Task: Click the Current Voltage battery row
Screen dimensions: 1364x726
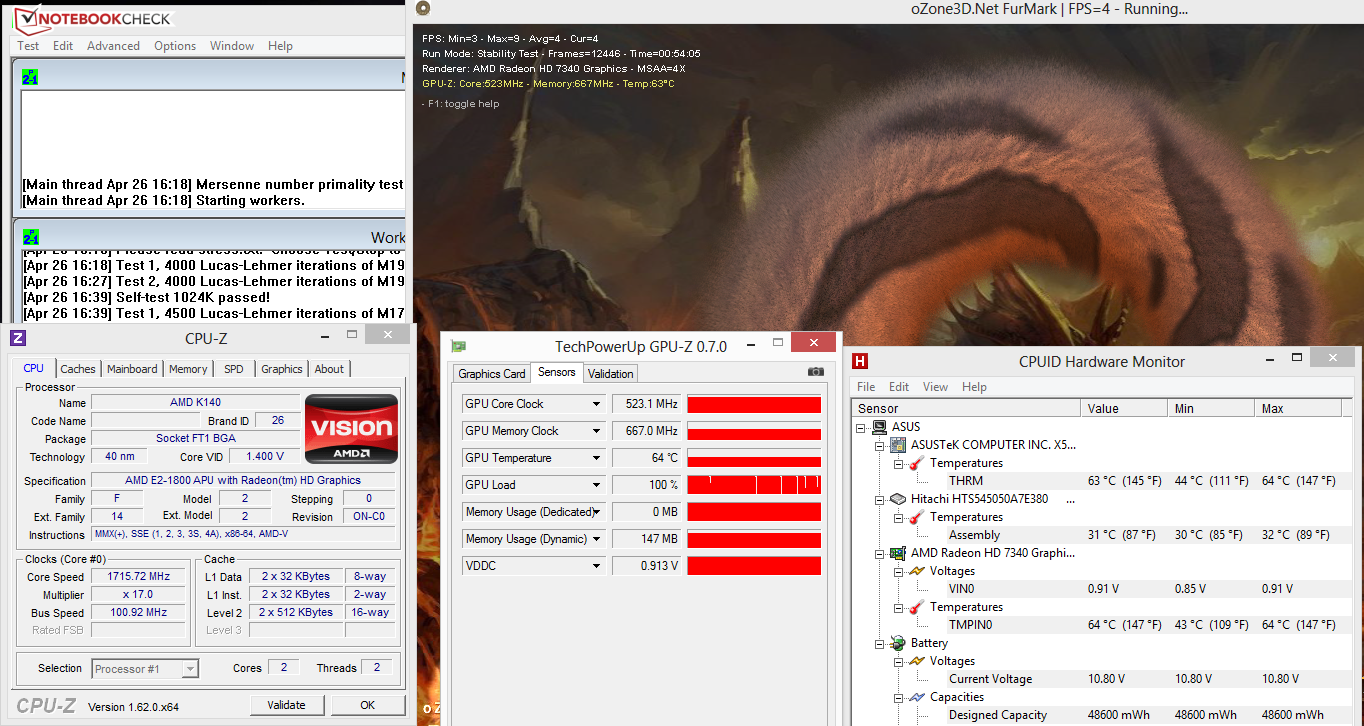Action: click(x=1102, y=679)
